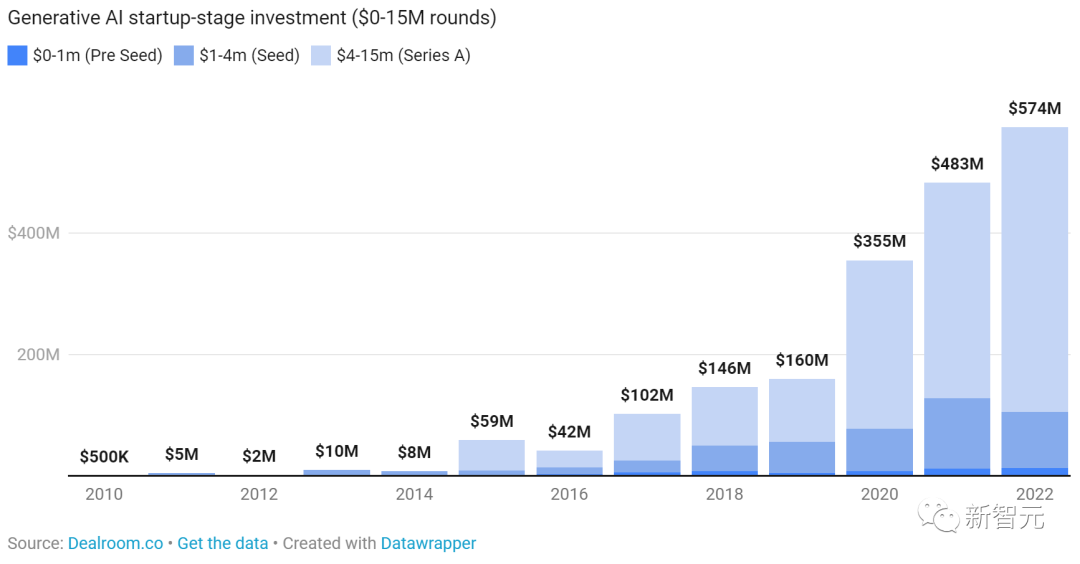Click the 2016 x-axis label
1080x564 pixels.
[569, 494]
